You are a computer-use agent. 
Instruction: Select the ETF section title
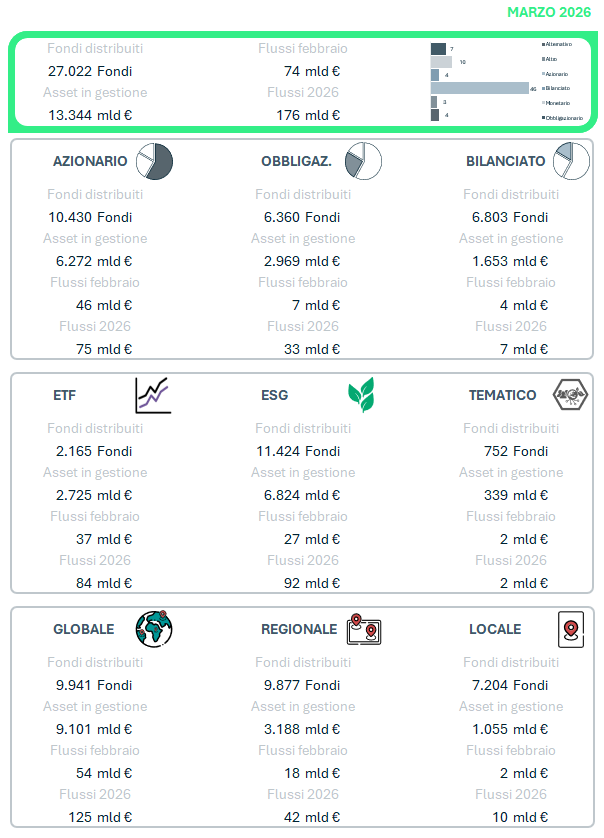64,395
